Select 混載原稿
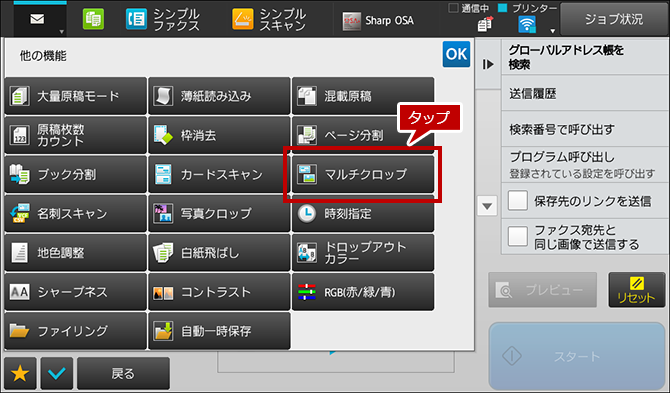The height and width of the screenshot is (393, 670). 363,96
